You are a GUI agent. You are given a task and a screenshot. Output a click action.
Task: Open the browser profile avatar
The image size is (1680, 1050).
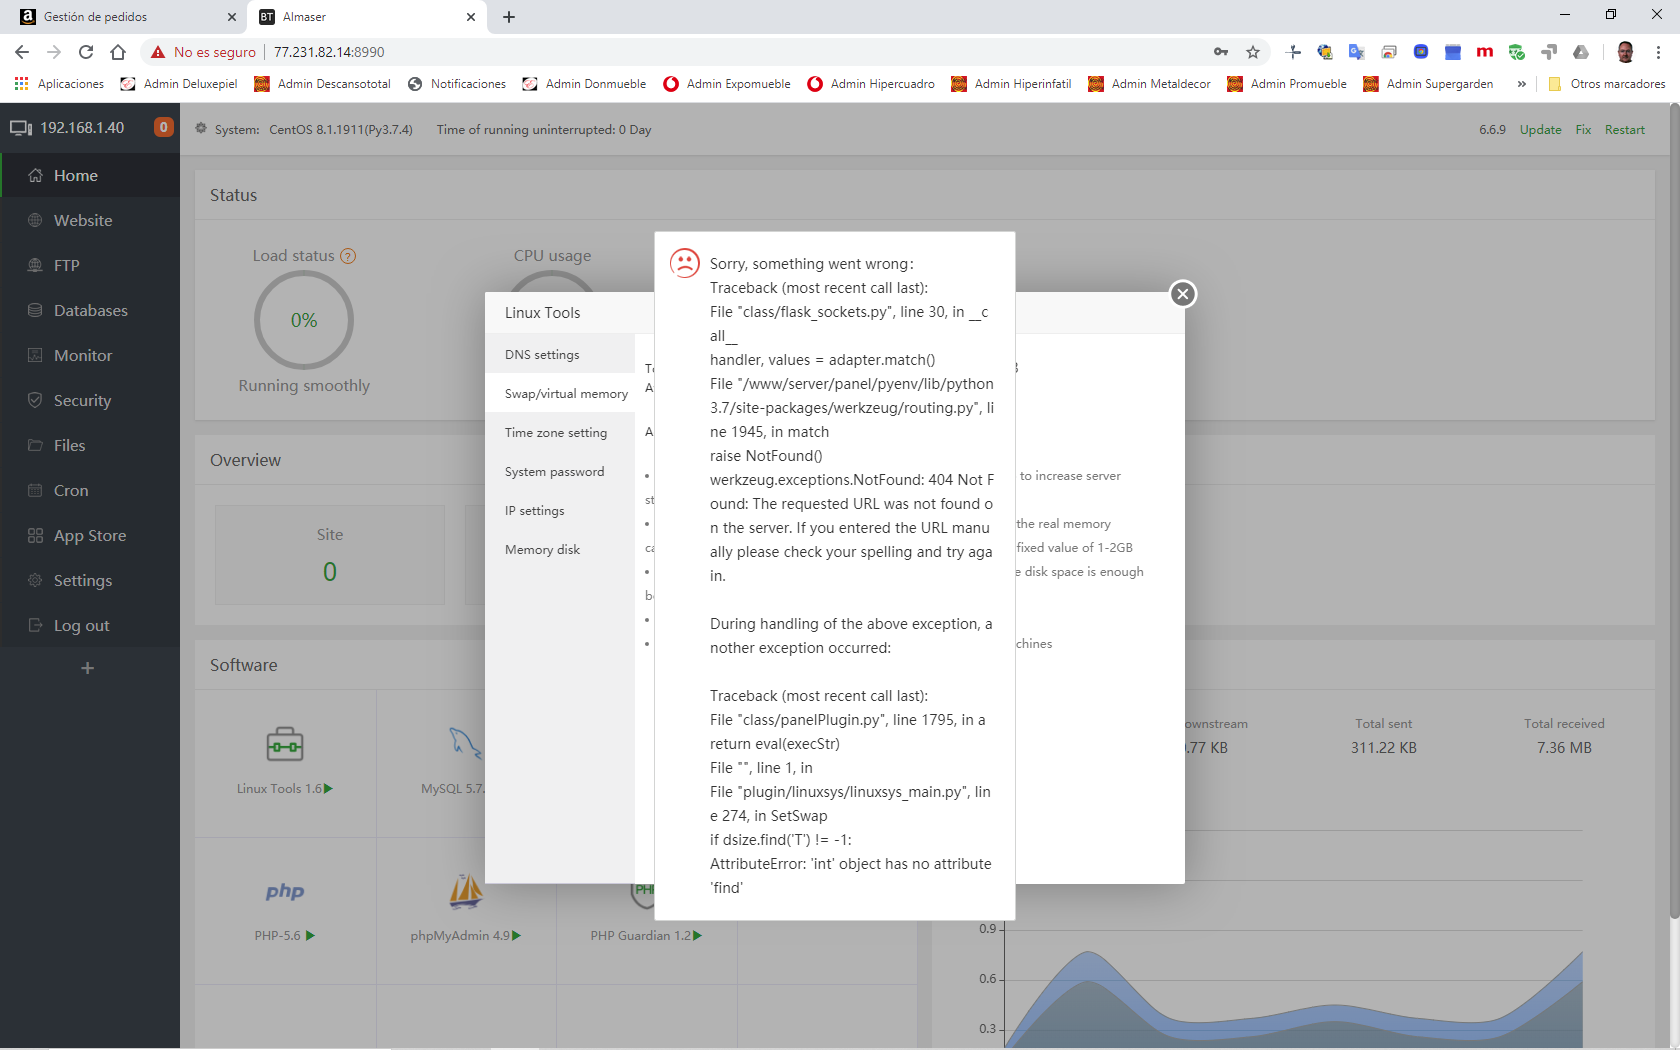click(x=1626, y=52)
